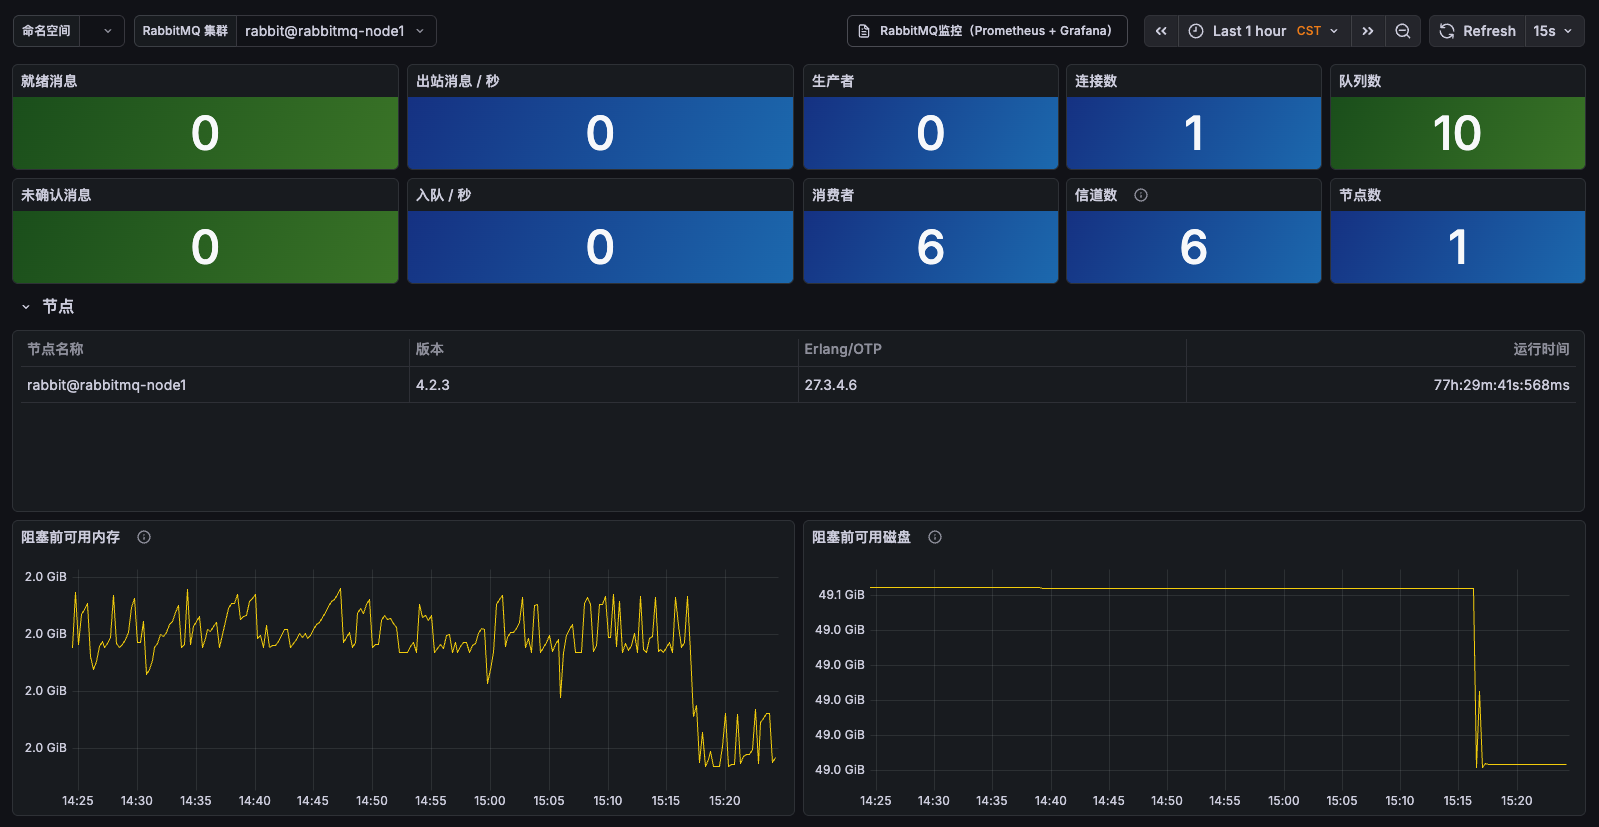Sort table by 节点名称 column header

coord(55,349)
